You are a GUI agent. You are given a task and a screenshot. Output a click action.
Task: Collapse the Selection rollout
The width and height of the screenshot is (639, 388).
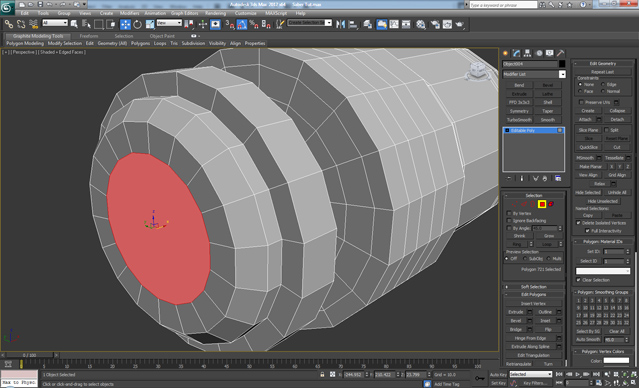coord(533,195)
